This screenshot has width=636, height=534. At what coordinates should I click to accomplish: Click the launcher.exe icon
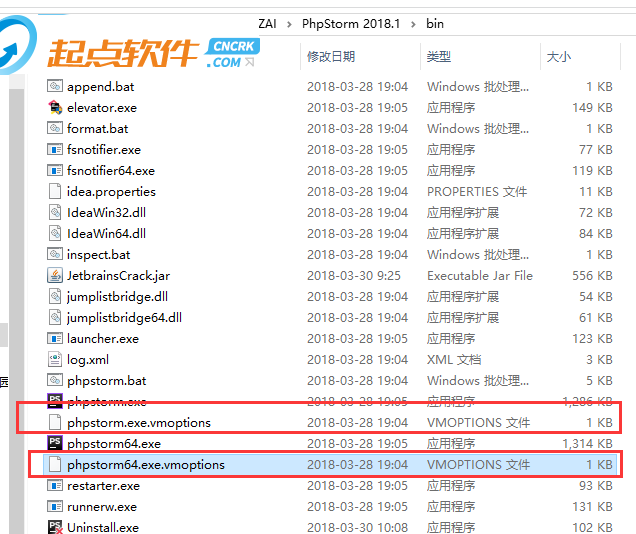click(x=55, y=338)
